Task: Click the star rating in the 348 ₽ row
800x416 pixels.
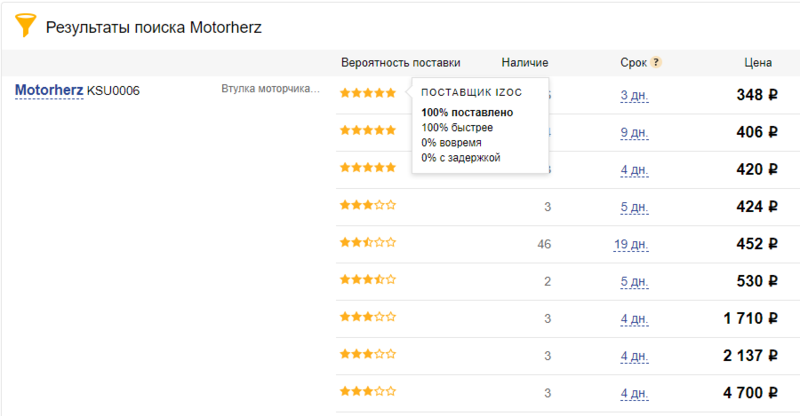Action: tap(368, 93)
